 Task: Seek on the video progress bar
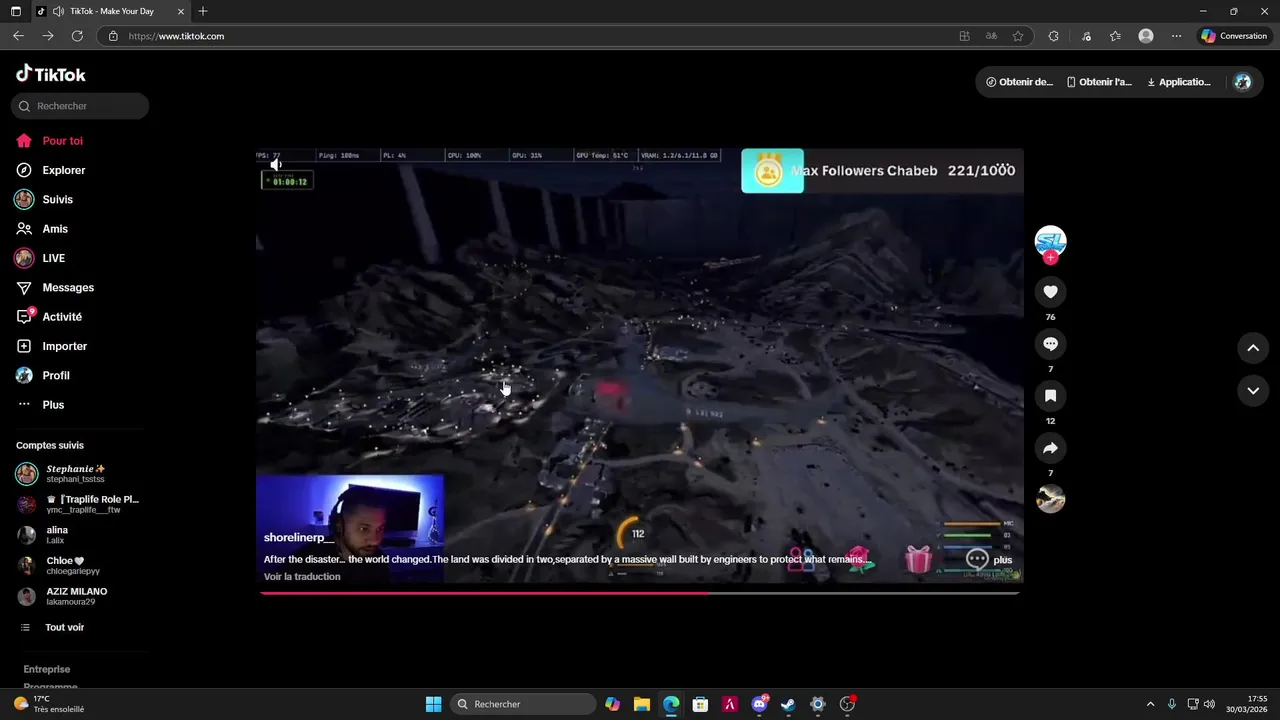pyautogui.click(x=640, y=593)
